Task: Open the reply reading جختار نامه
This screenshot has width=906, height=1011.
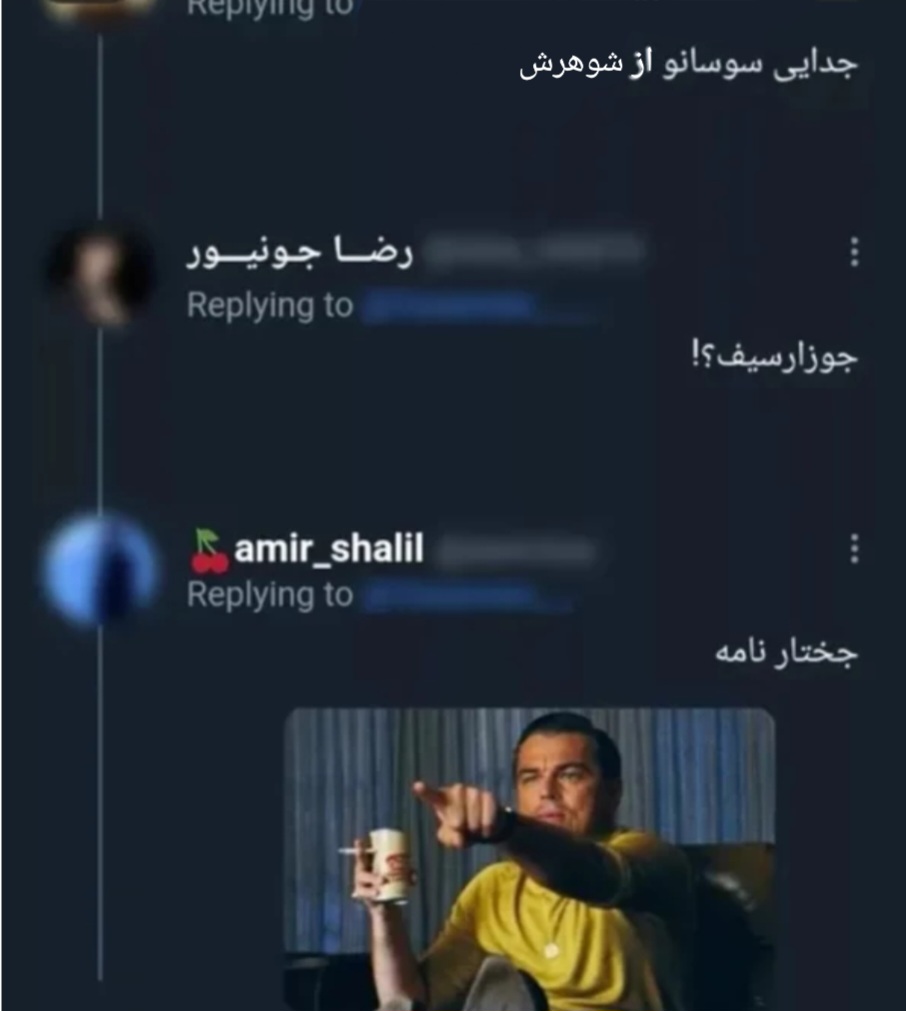Action: coord(787,652)
